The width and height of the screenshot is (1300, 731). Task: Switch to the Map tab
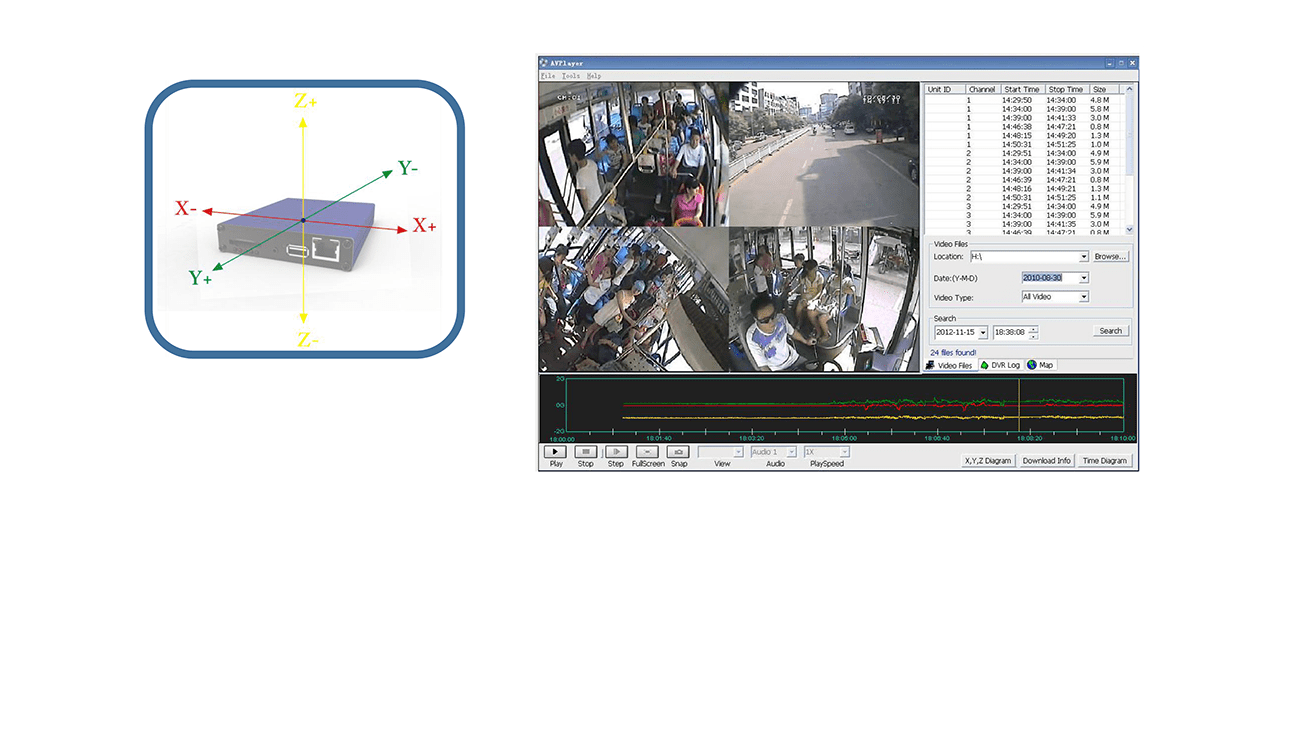click(x=1040, y=366)
